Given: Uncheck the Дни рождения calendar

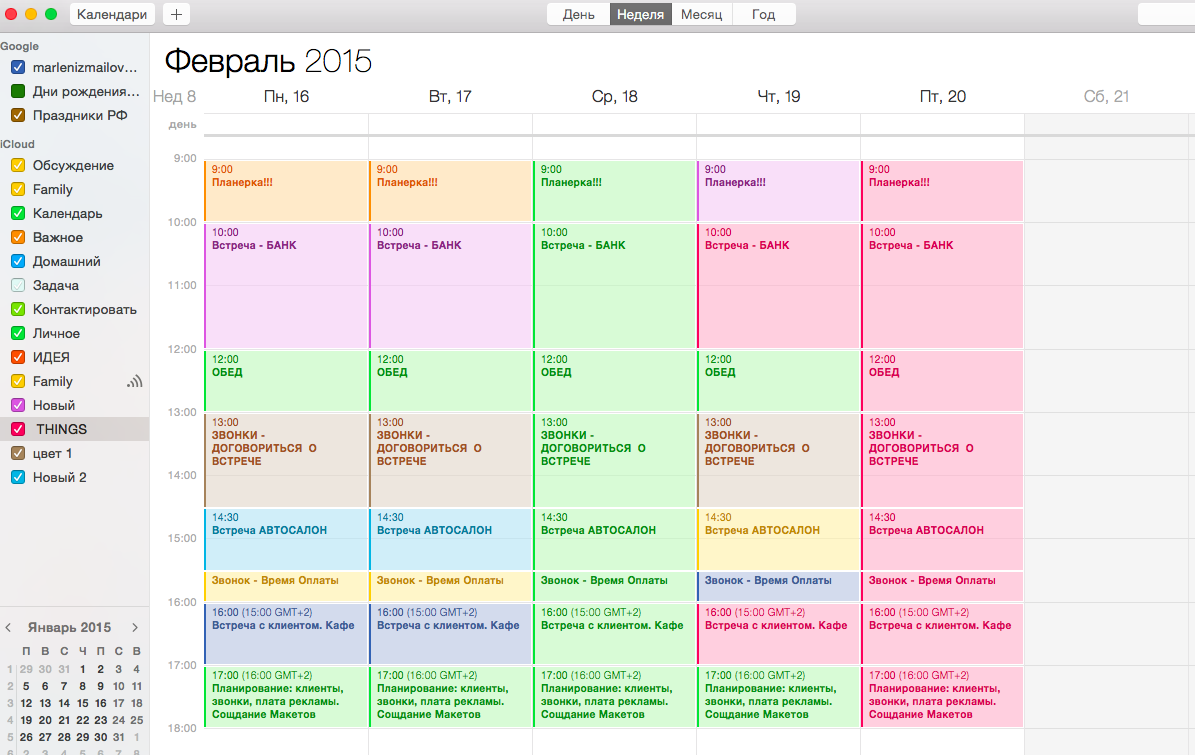Looking at the screenshot, I should [18, 91].
